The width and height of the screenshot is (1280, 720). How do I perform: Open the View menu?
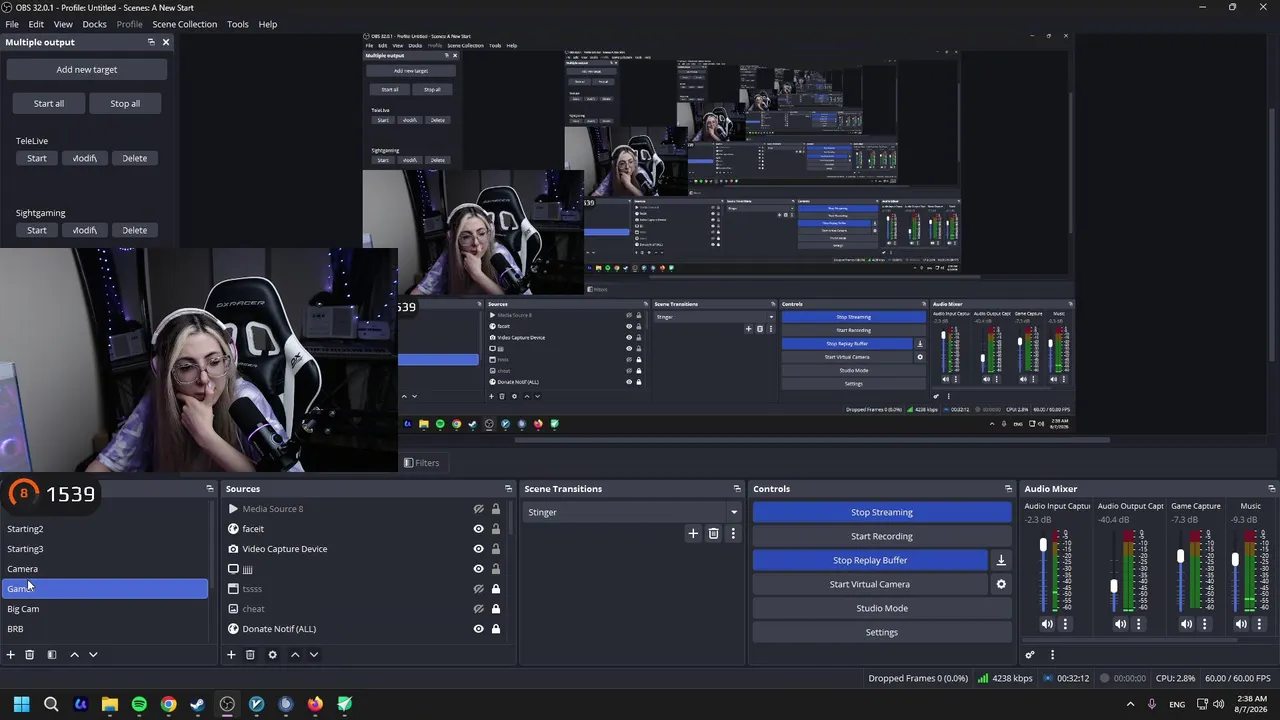63,24
